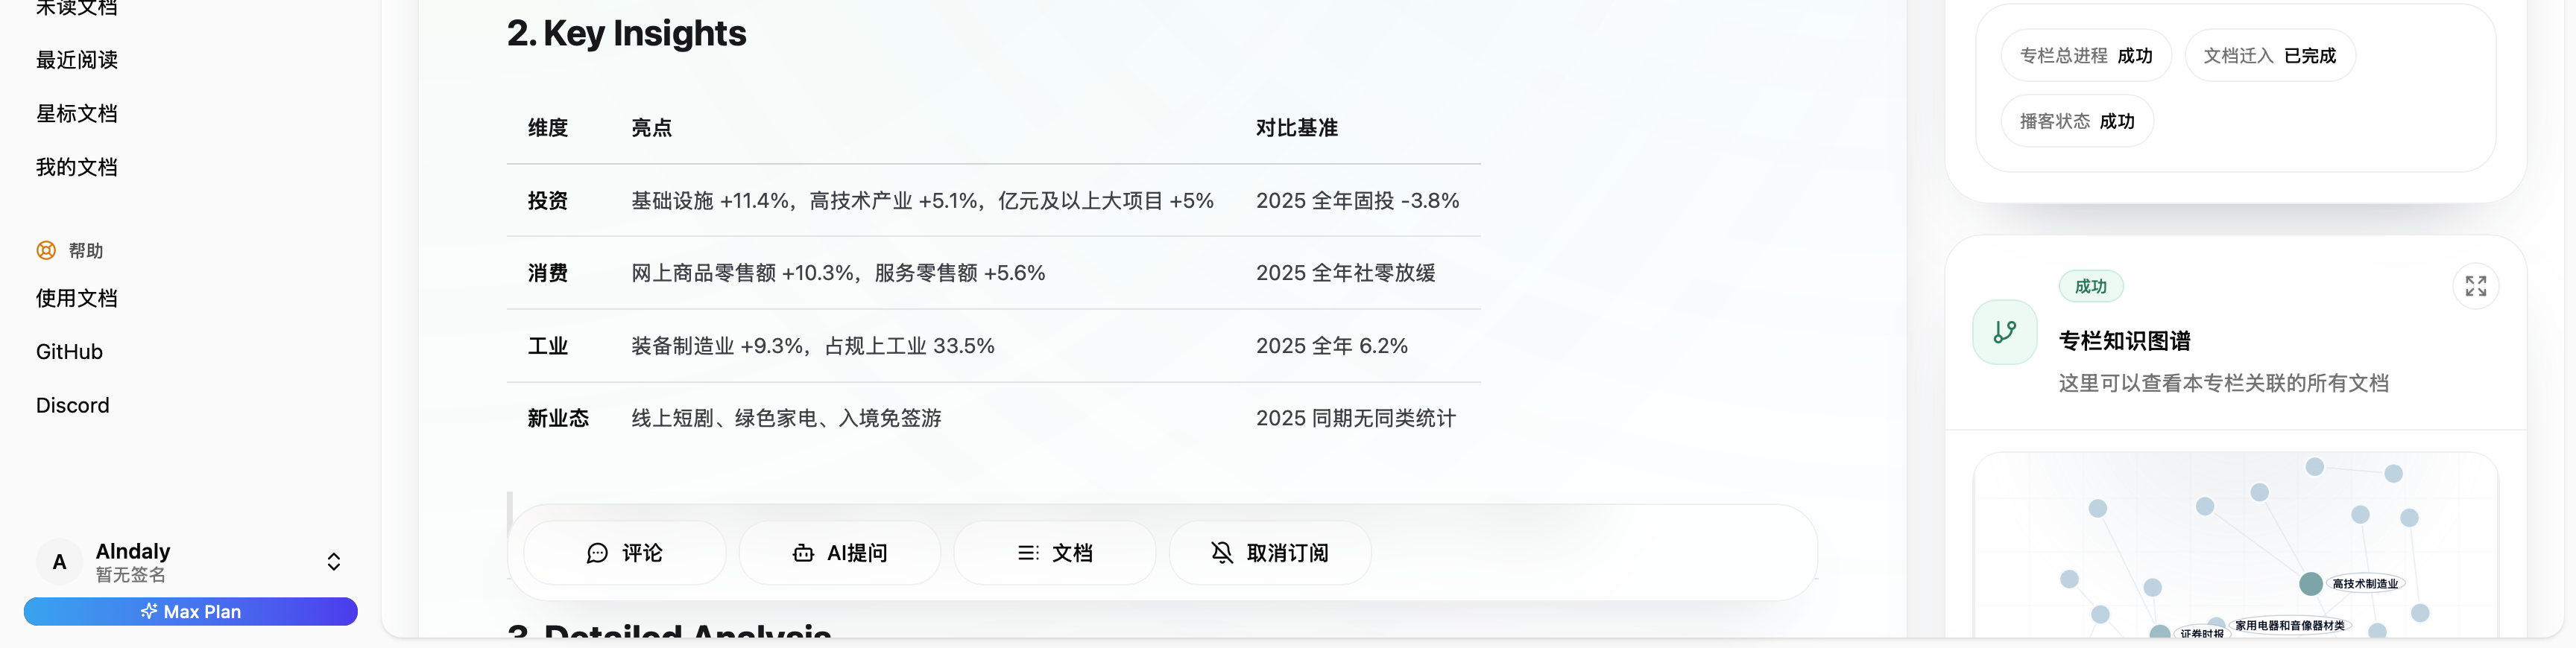2576x648 pixels.
Task: Select the 高技术制造业 graph node
Action: (x=2311, y=583)
